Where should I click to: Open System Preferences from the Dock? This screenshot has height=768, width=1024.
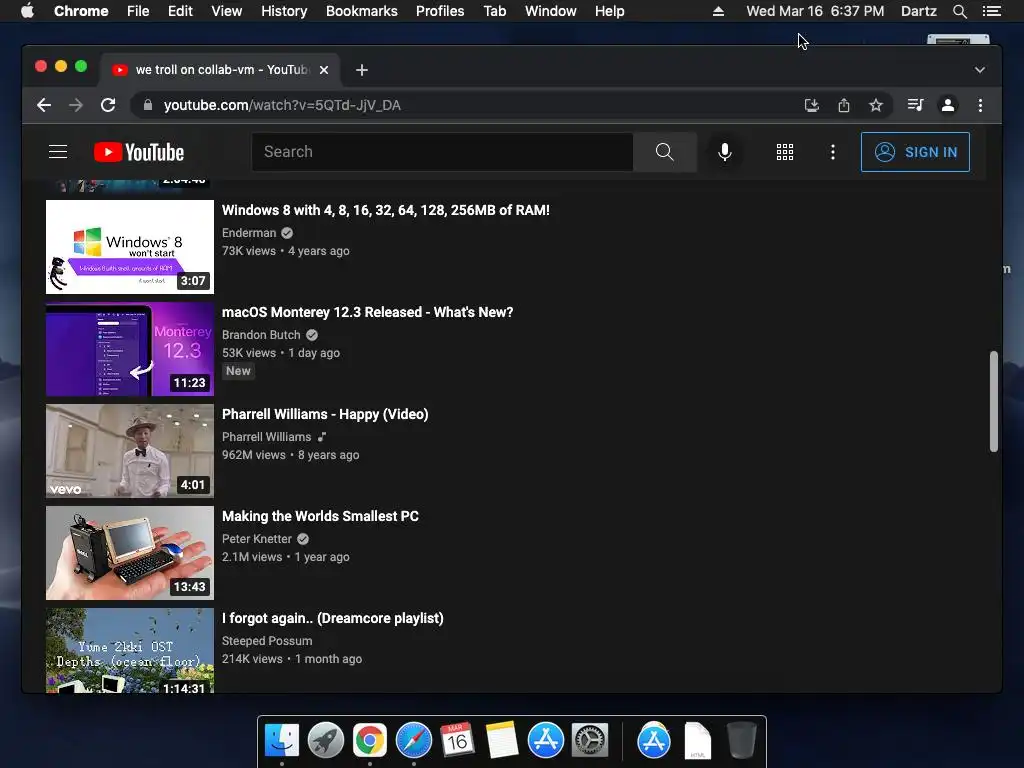(x=590, y=741)
